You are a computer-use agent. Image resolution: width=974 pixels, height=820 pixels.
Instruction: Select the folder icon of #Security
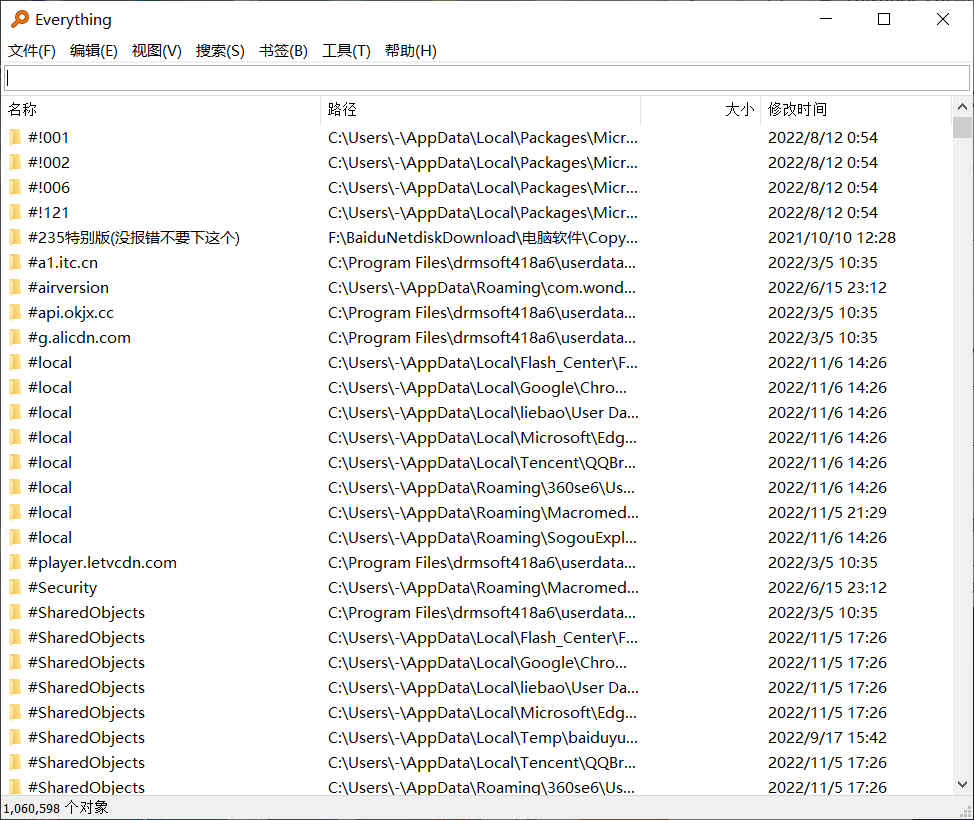15,587
